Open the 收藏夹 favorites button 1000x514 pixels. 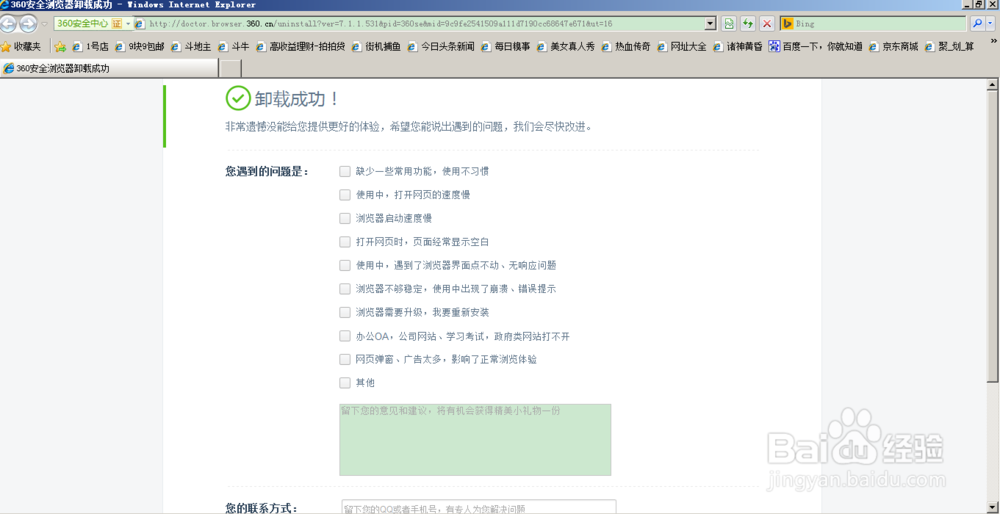[21, 46]
